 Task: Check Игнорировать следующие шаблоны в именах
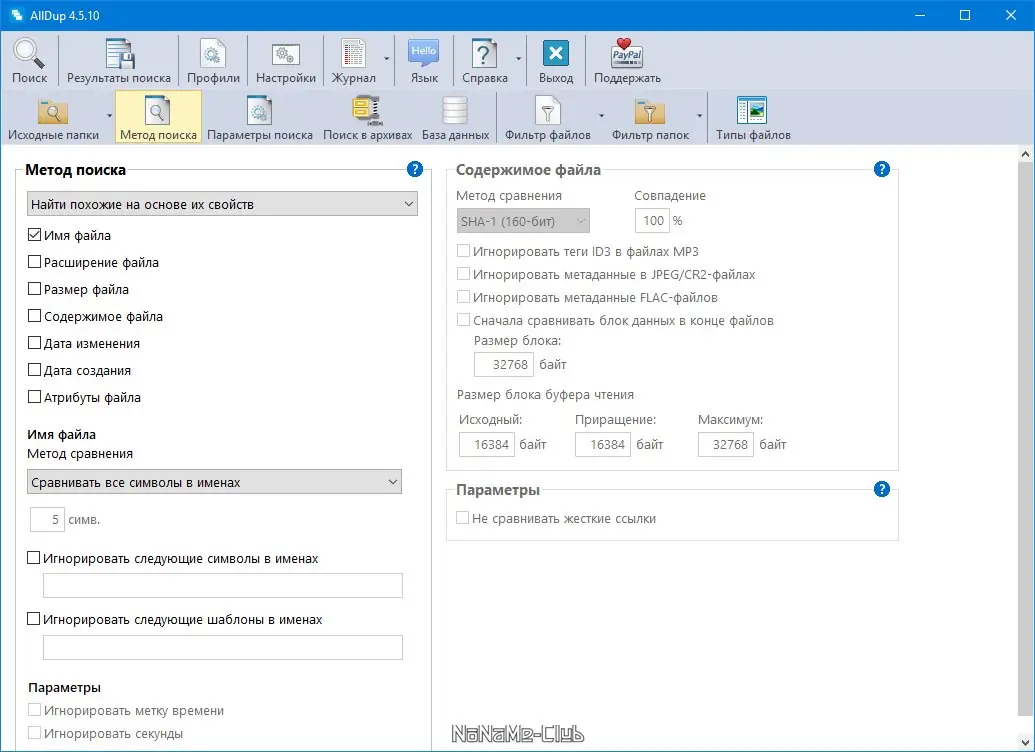coord(33,619)
